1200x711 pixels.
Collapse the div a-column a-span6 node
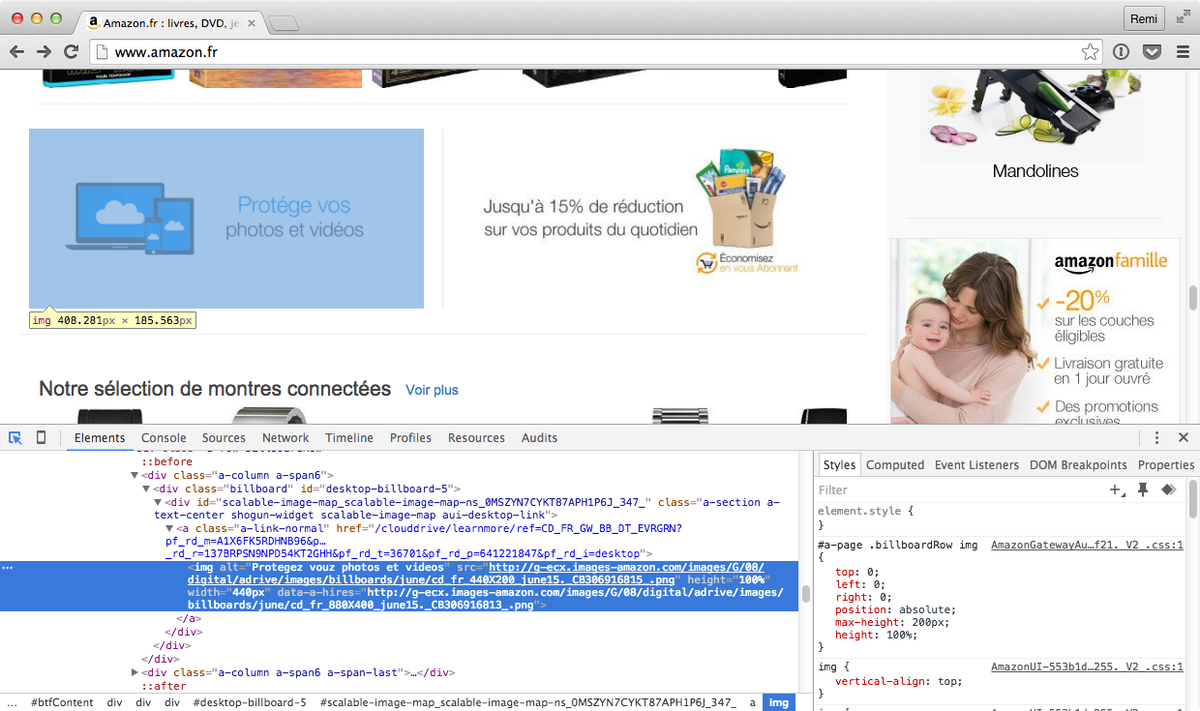pos(135,475)
